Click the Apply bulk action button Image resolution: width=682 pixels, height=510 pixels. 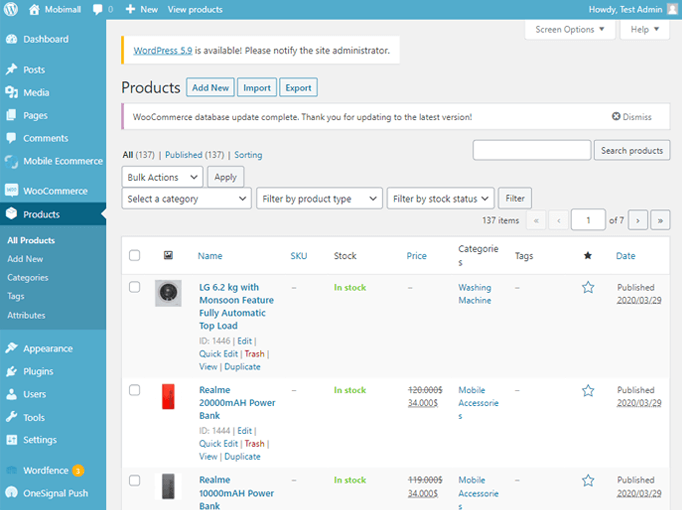click(x=225, y=177)
